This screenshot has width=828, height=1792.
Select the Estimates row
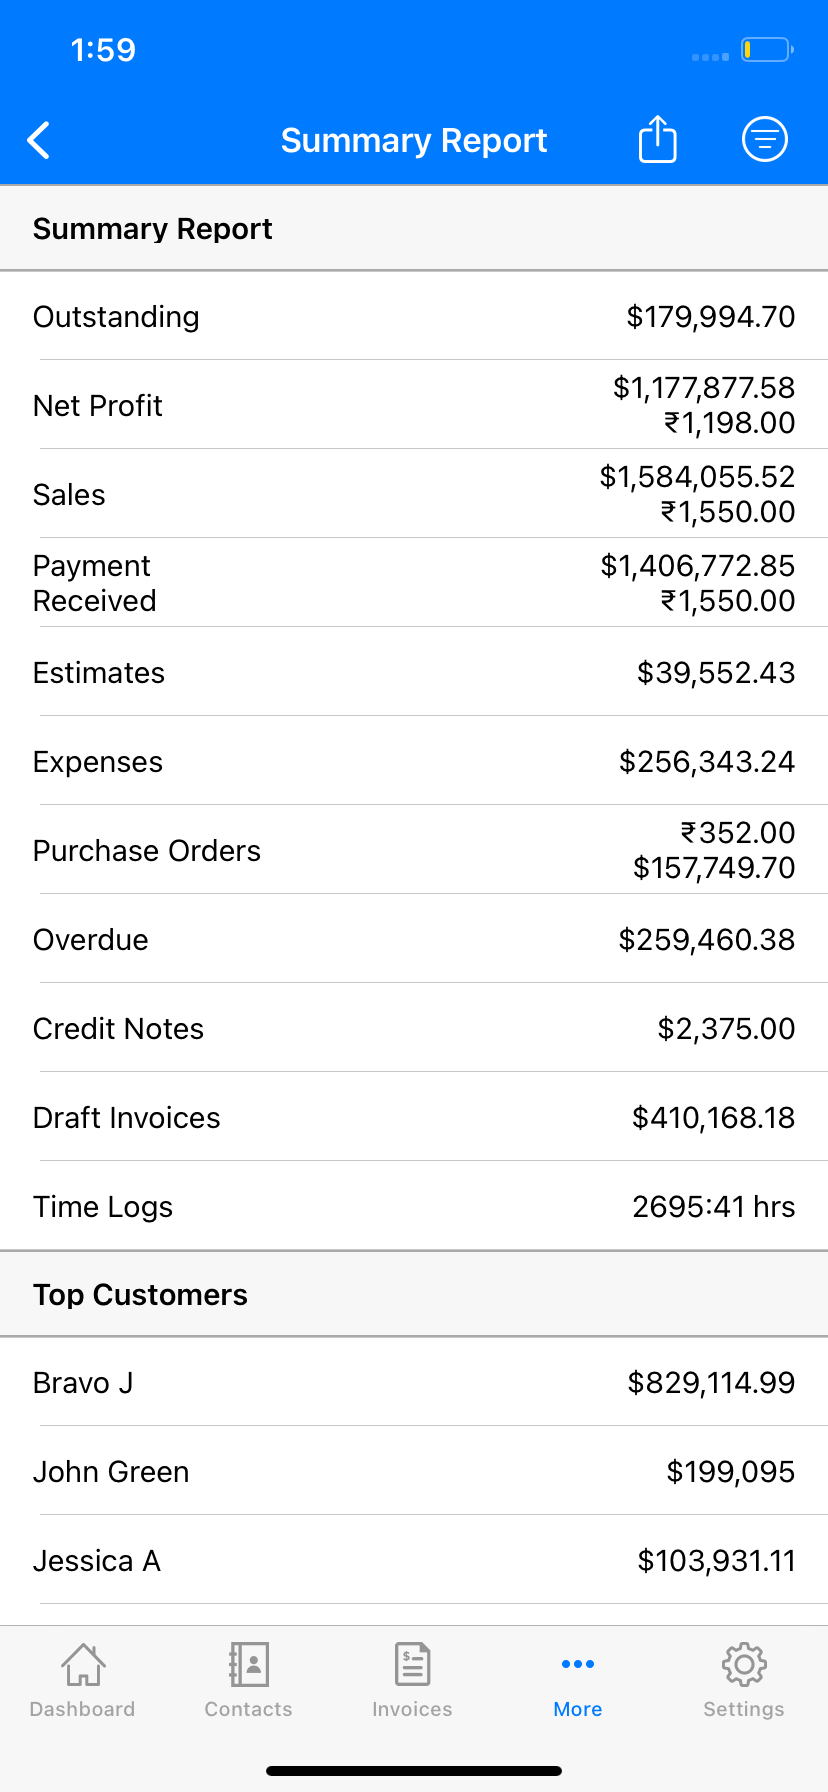coord(414,672)
